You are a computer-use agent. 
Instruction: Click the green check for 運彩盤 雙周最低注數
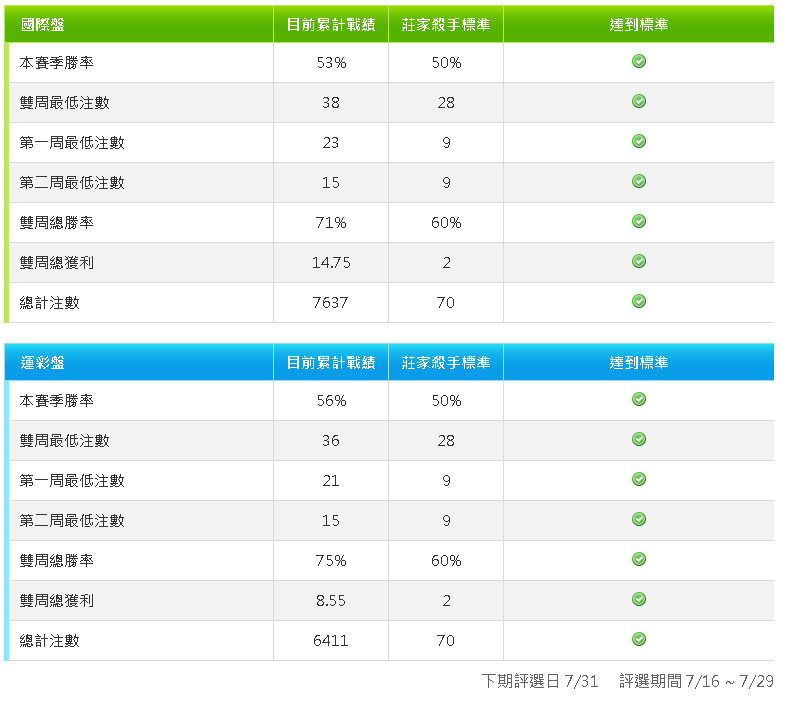(638, 440)
